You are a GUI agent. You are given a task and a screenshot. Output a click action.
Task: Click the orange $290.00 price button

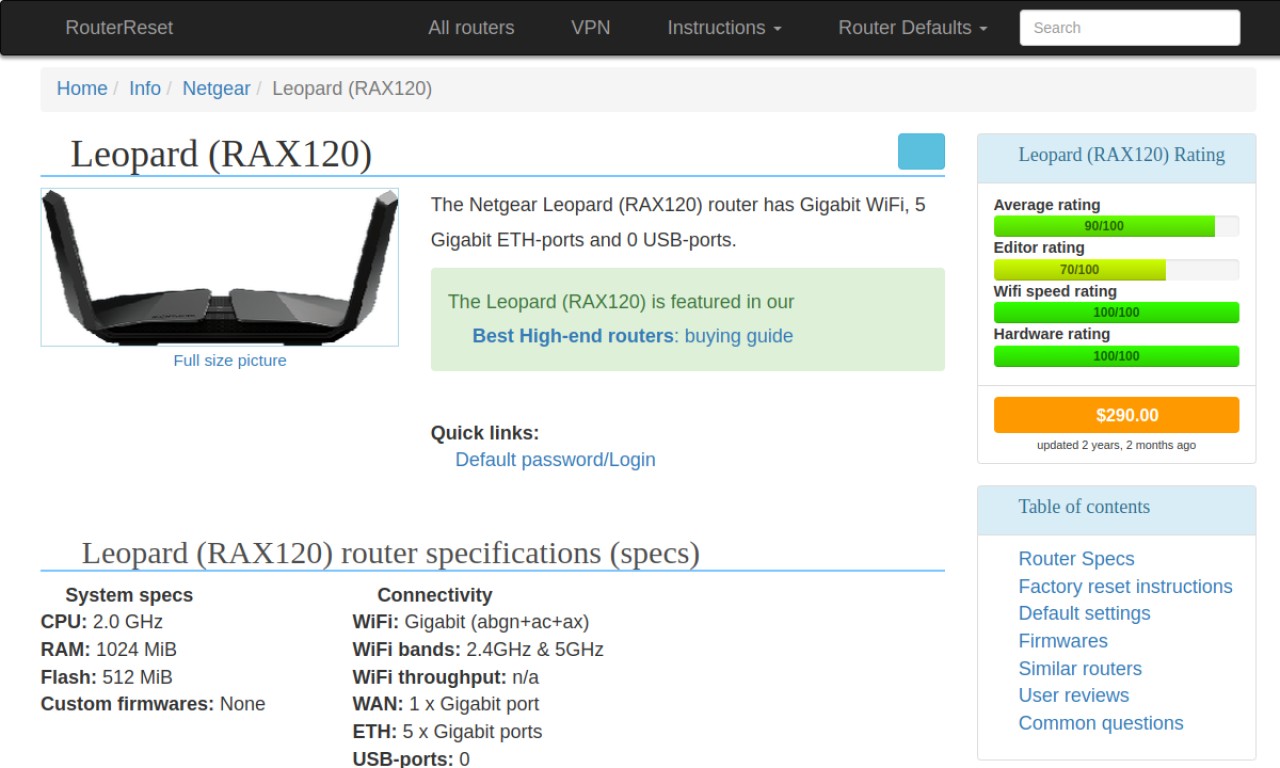pos(1116,415)
